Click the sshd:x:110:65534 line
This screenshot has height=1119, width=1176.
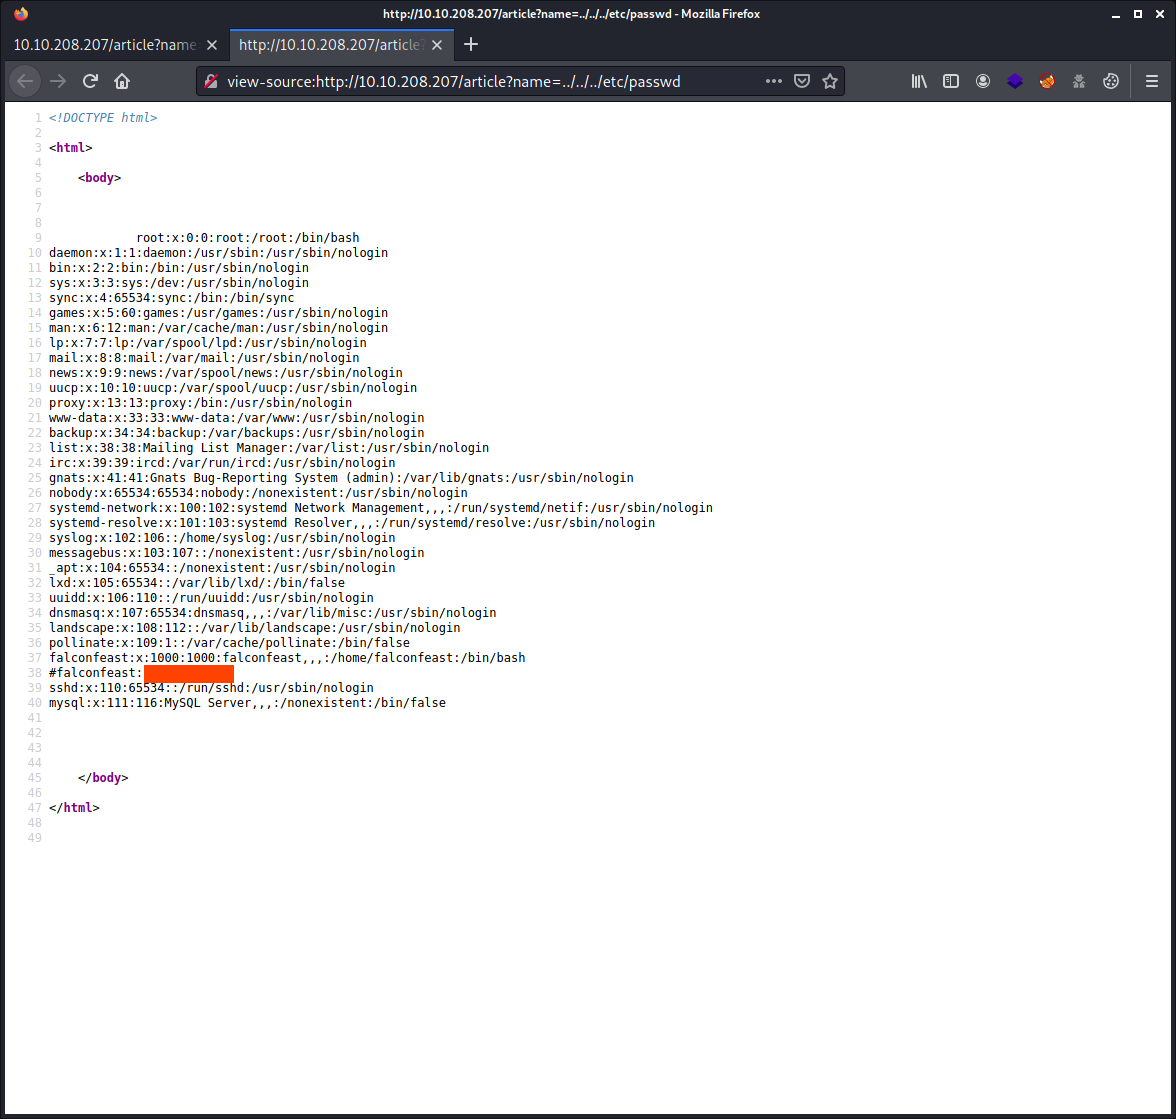[211, 688]
